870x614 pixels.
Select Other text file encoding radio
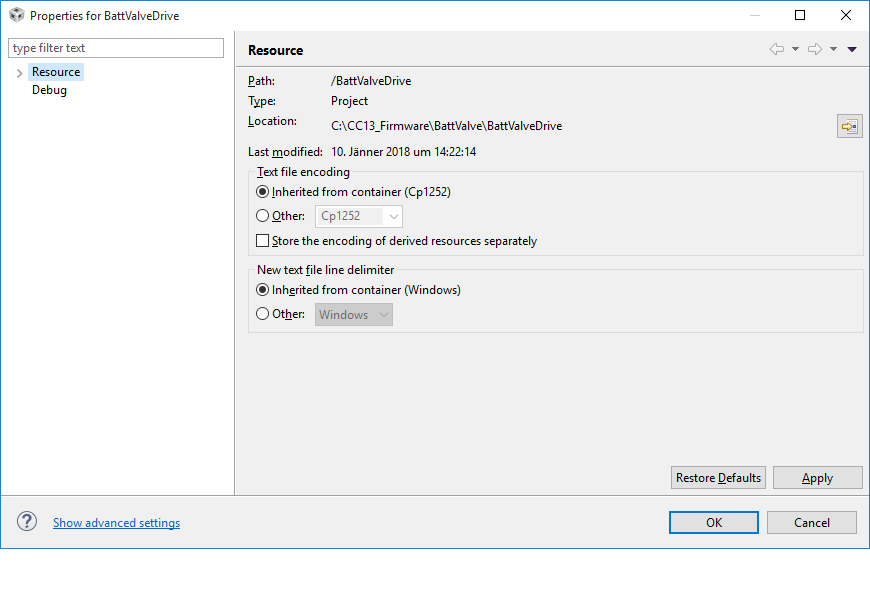click(263, 216)
